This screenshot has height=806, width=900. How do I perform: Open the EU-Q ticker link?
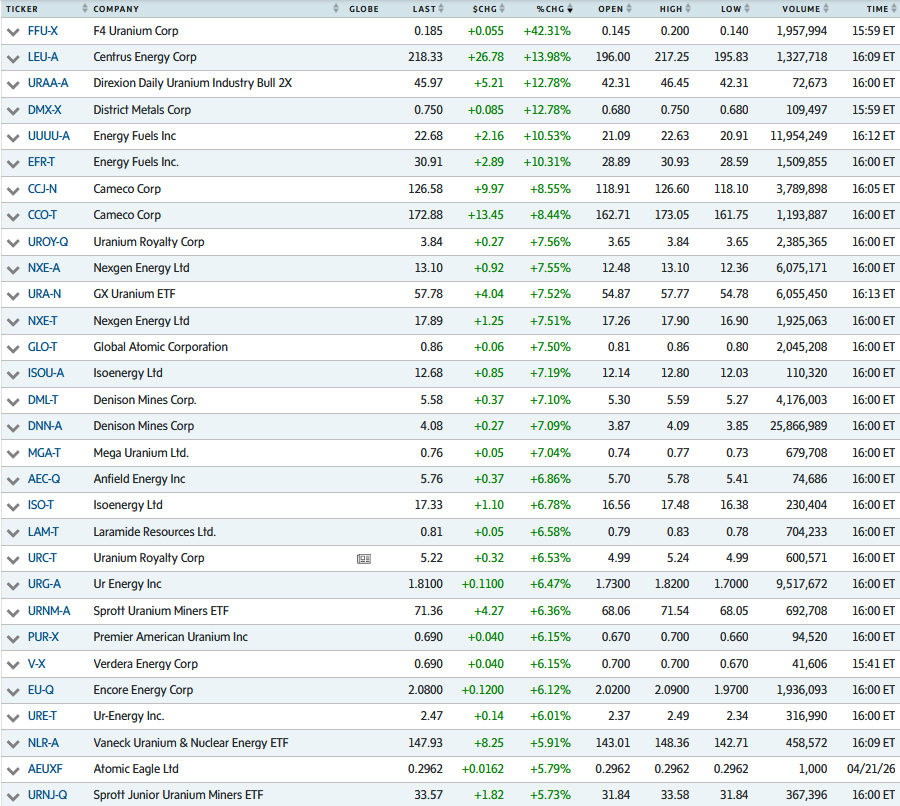[41, 690]
